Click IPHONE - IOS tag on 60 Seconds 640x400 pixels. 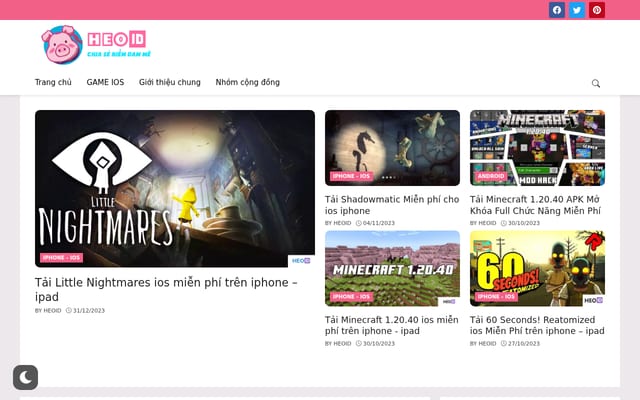(496, 296)
